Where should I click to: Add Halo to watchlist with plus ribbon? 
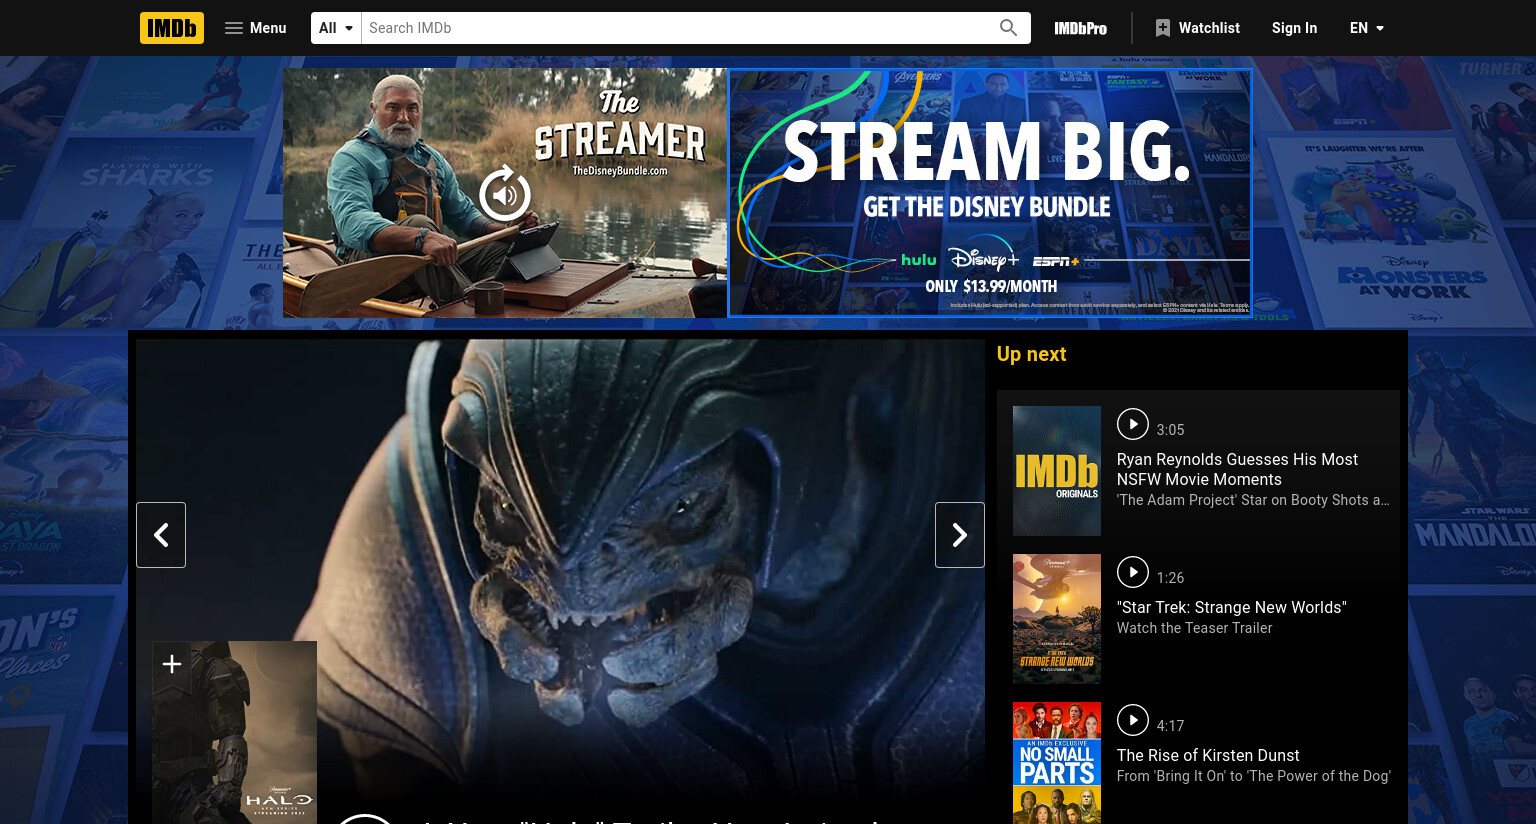click(x=171, y=665)
